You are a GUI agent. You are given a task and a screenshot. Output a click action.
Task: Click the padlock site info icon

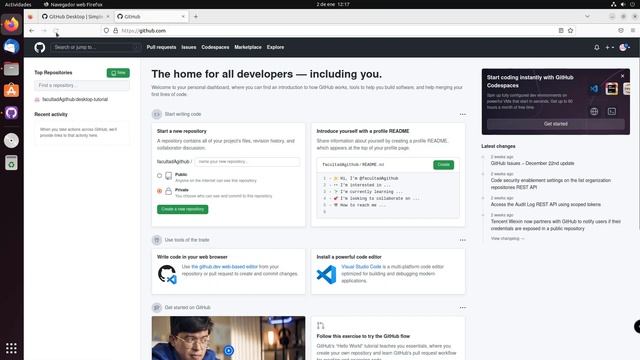coord(116,31)
